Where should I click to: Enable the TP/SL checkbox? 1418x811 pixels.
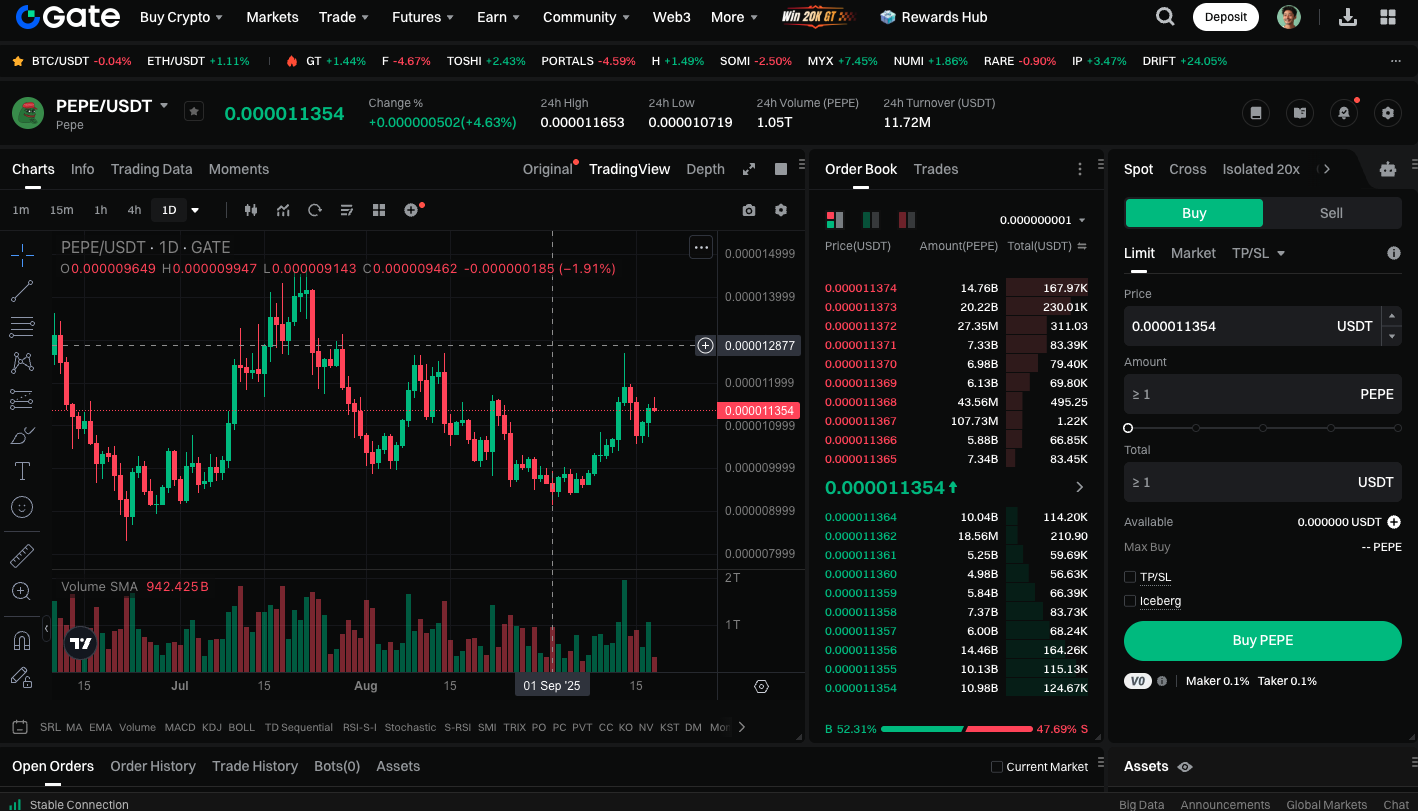[1130, 577]
